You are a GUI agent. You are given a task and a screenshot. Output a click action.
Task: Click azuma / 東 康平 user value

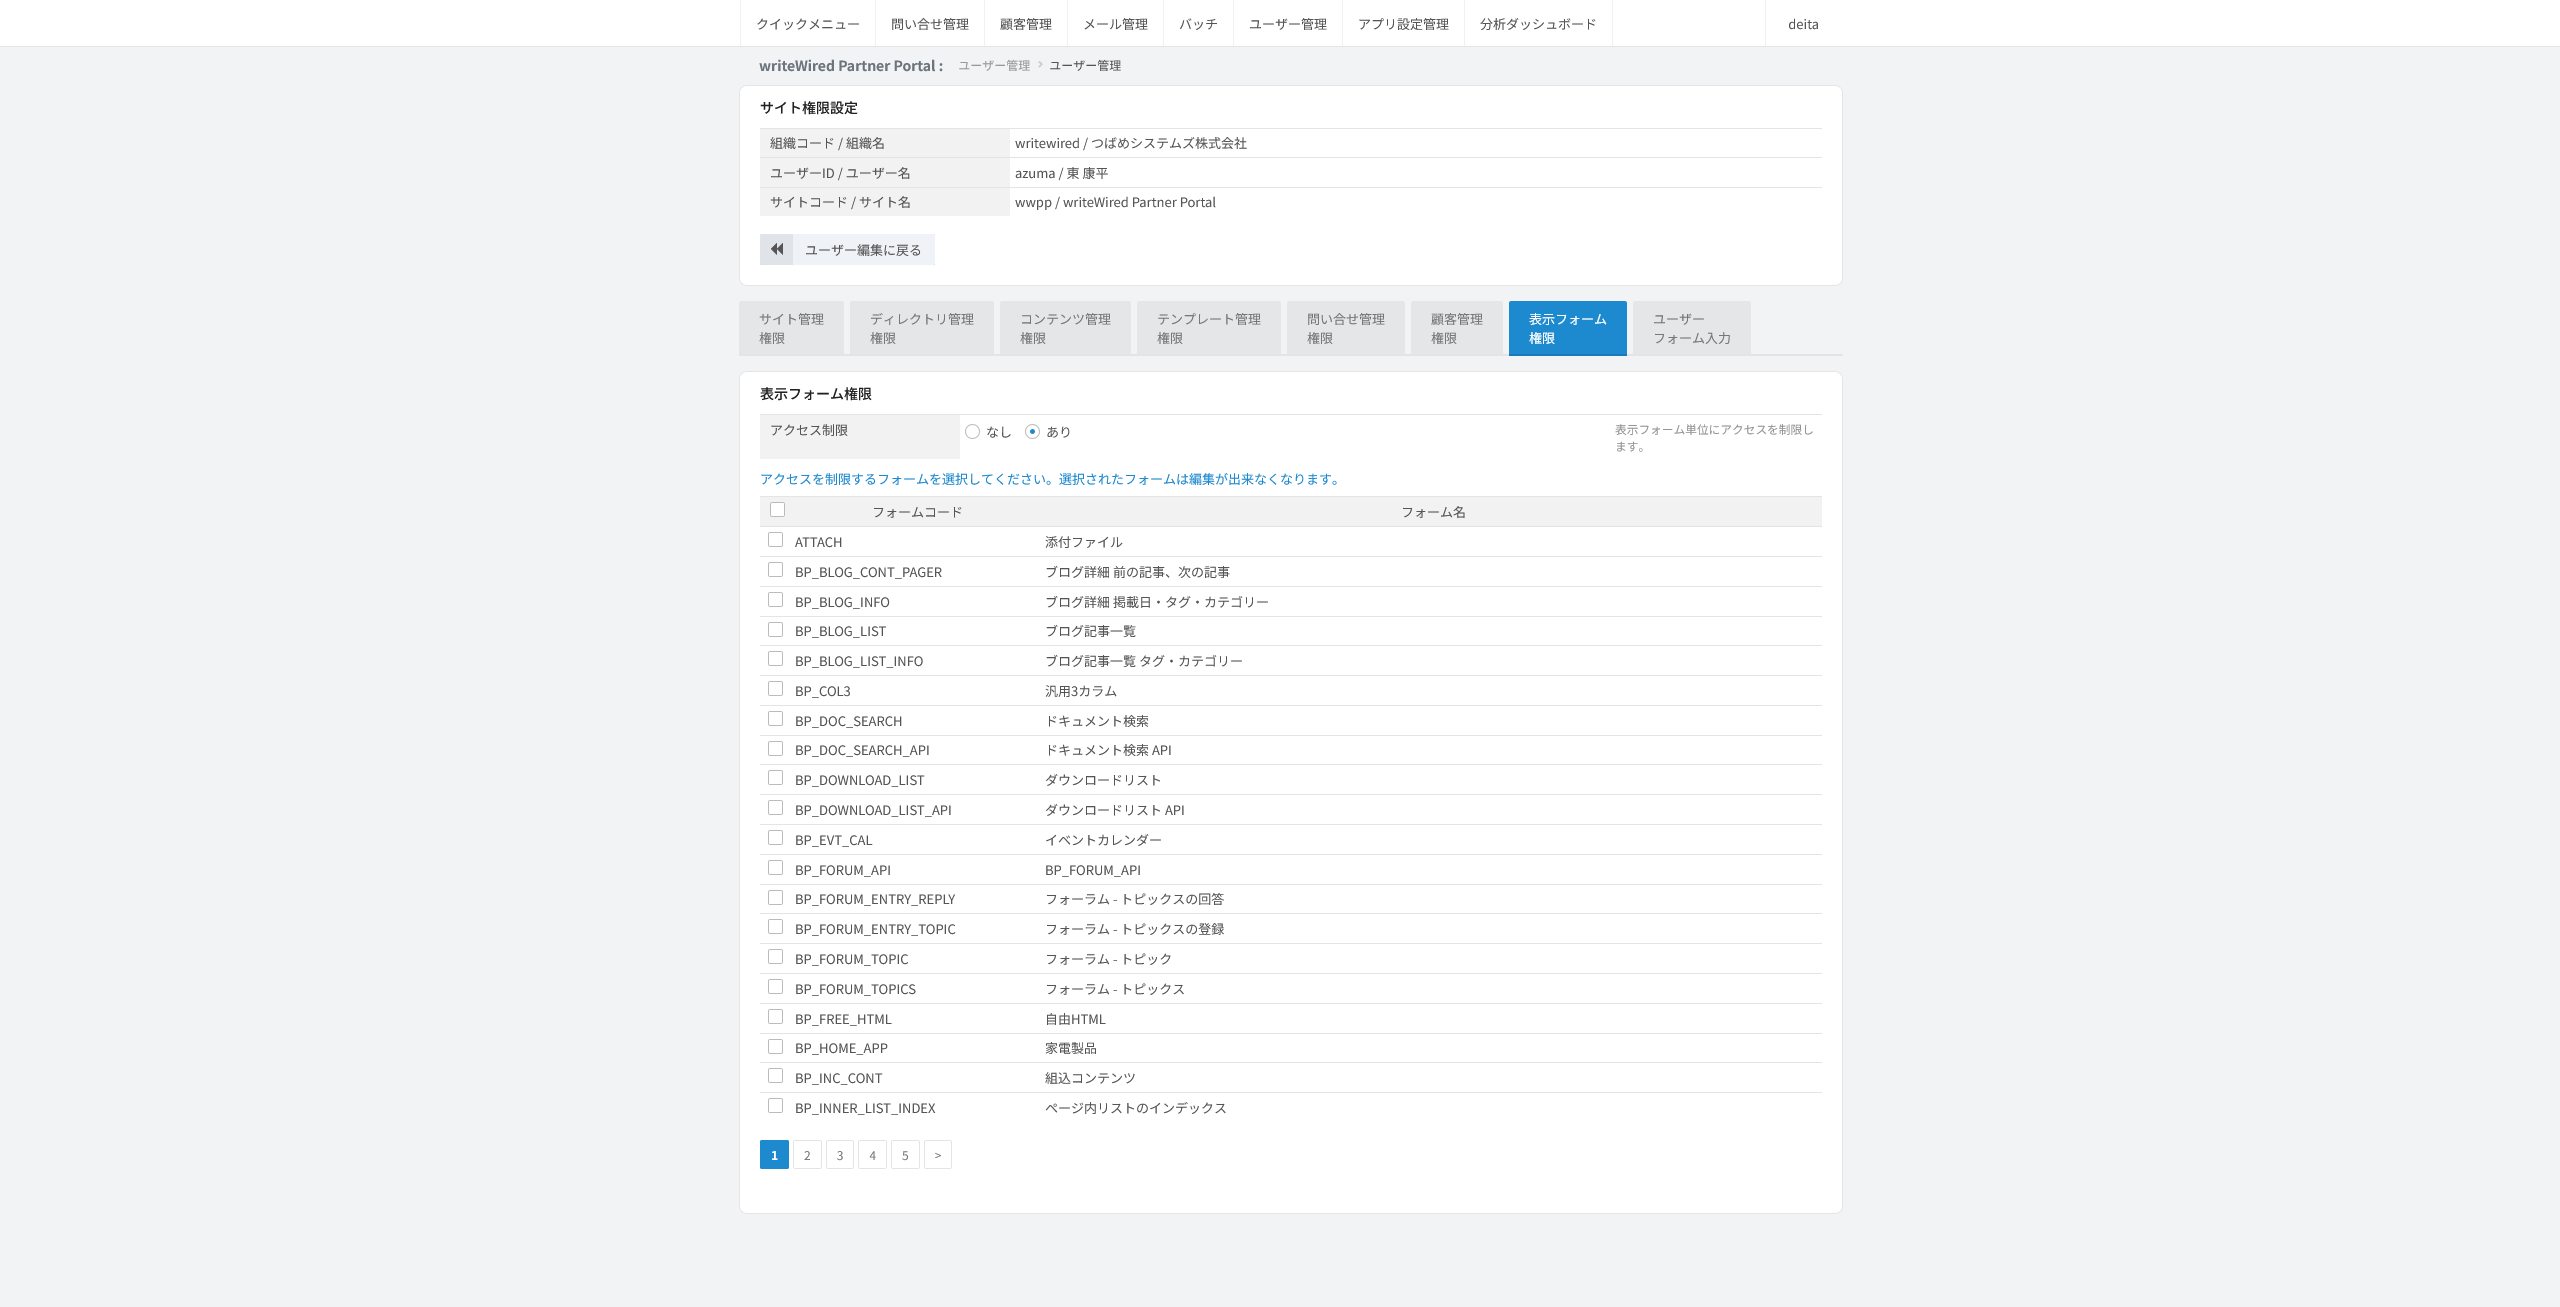click(x=1061, y=173)
